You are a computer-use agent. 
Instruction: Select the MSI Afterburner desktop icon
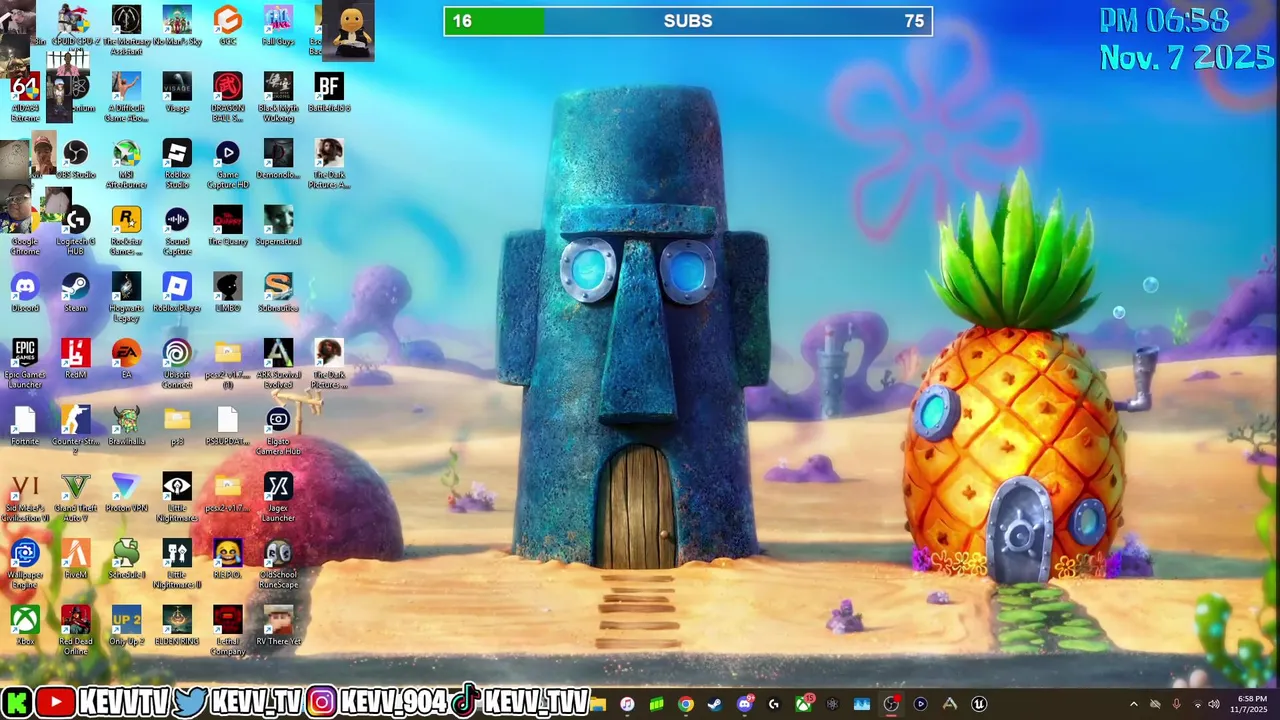[x=126, y=164]
